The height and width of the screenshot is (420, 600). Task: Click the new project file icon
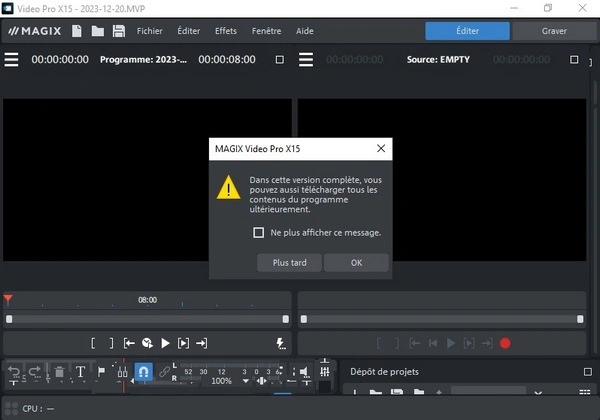77,31
